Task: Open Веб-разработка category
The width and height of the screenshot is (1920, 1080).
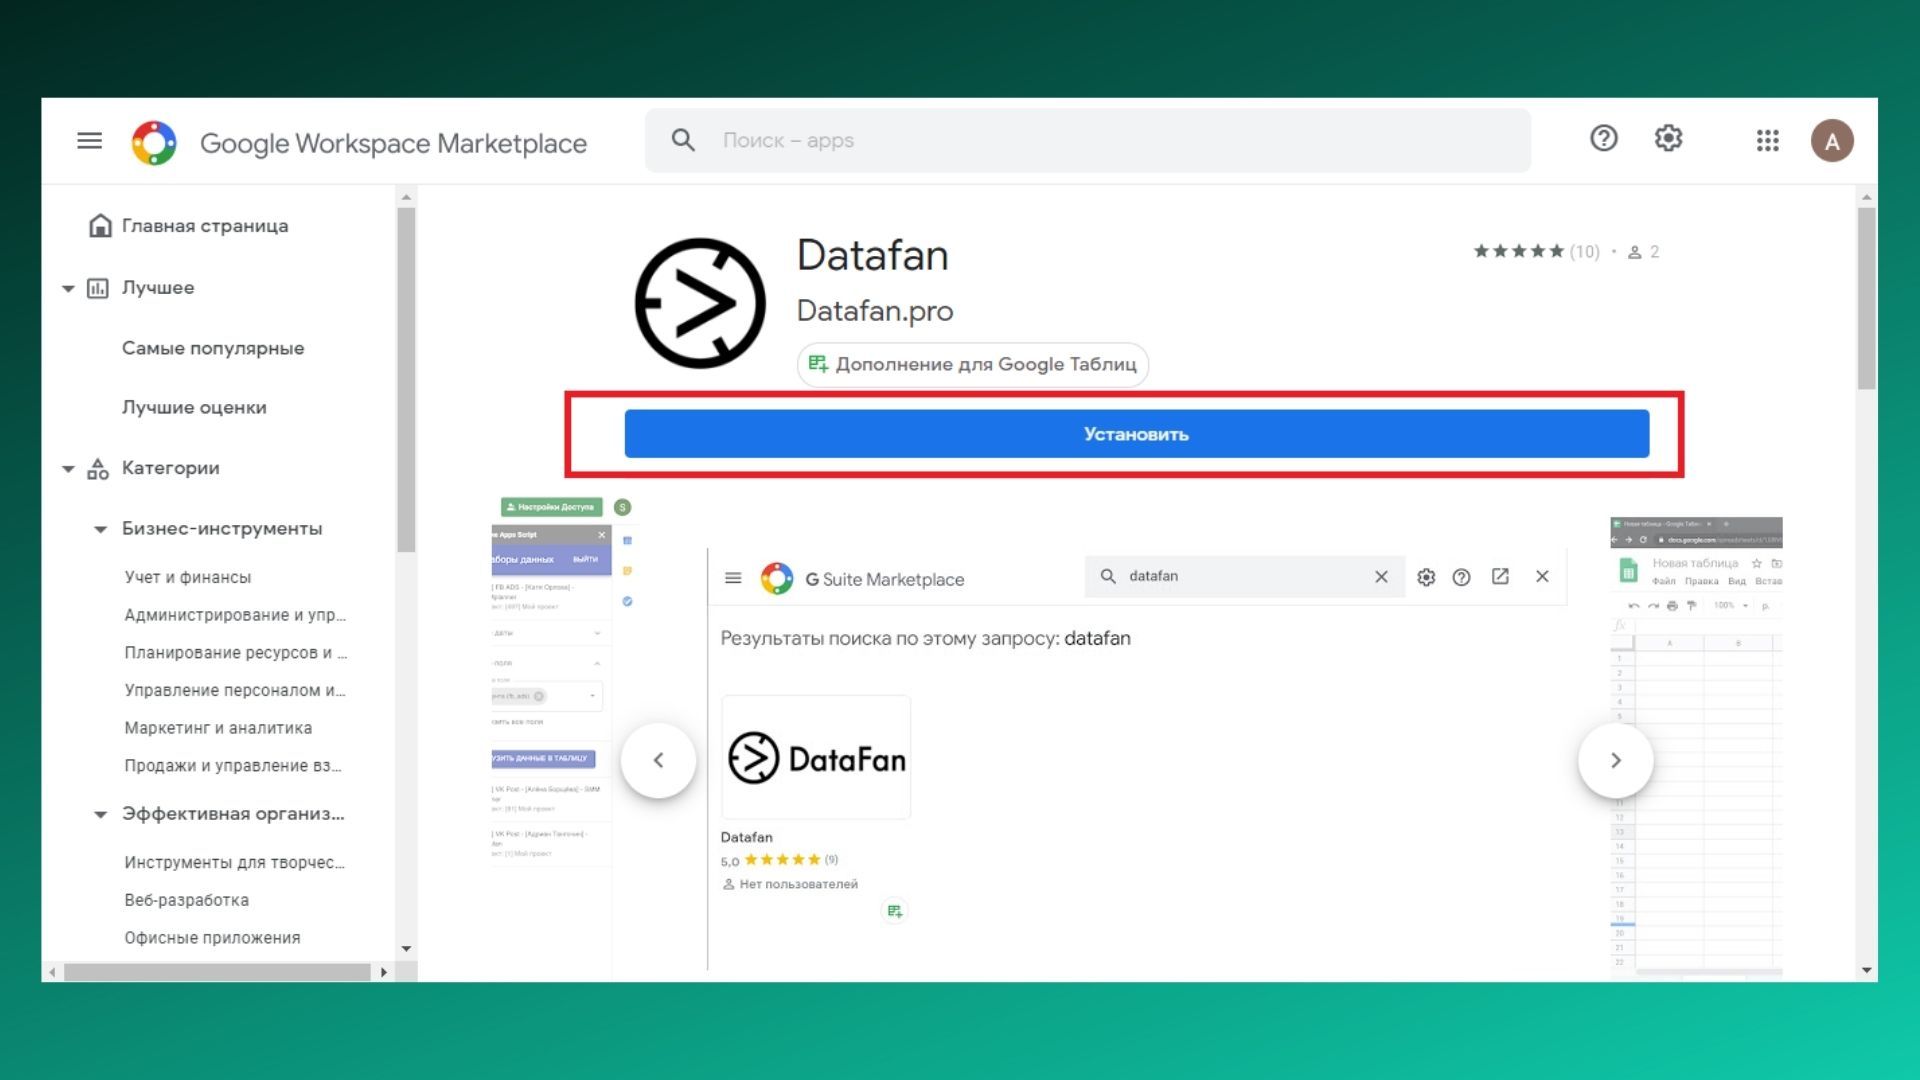Action: pyautogui.click(x=187, y=900)
